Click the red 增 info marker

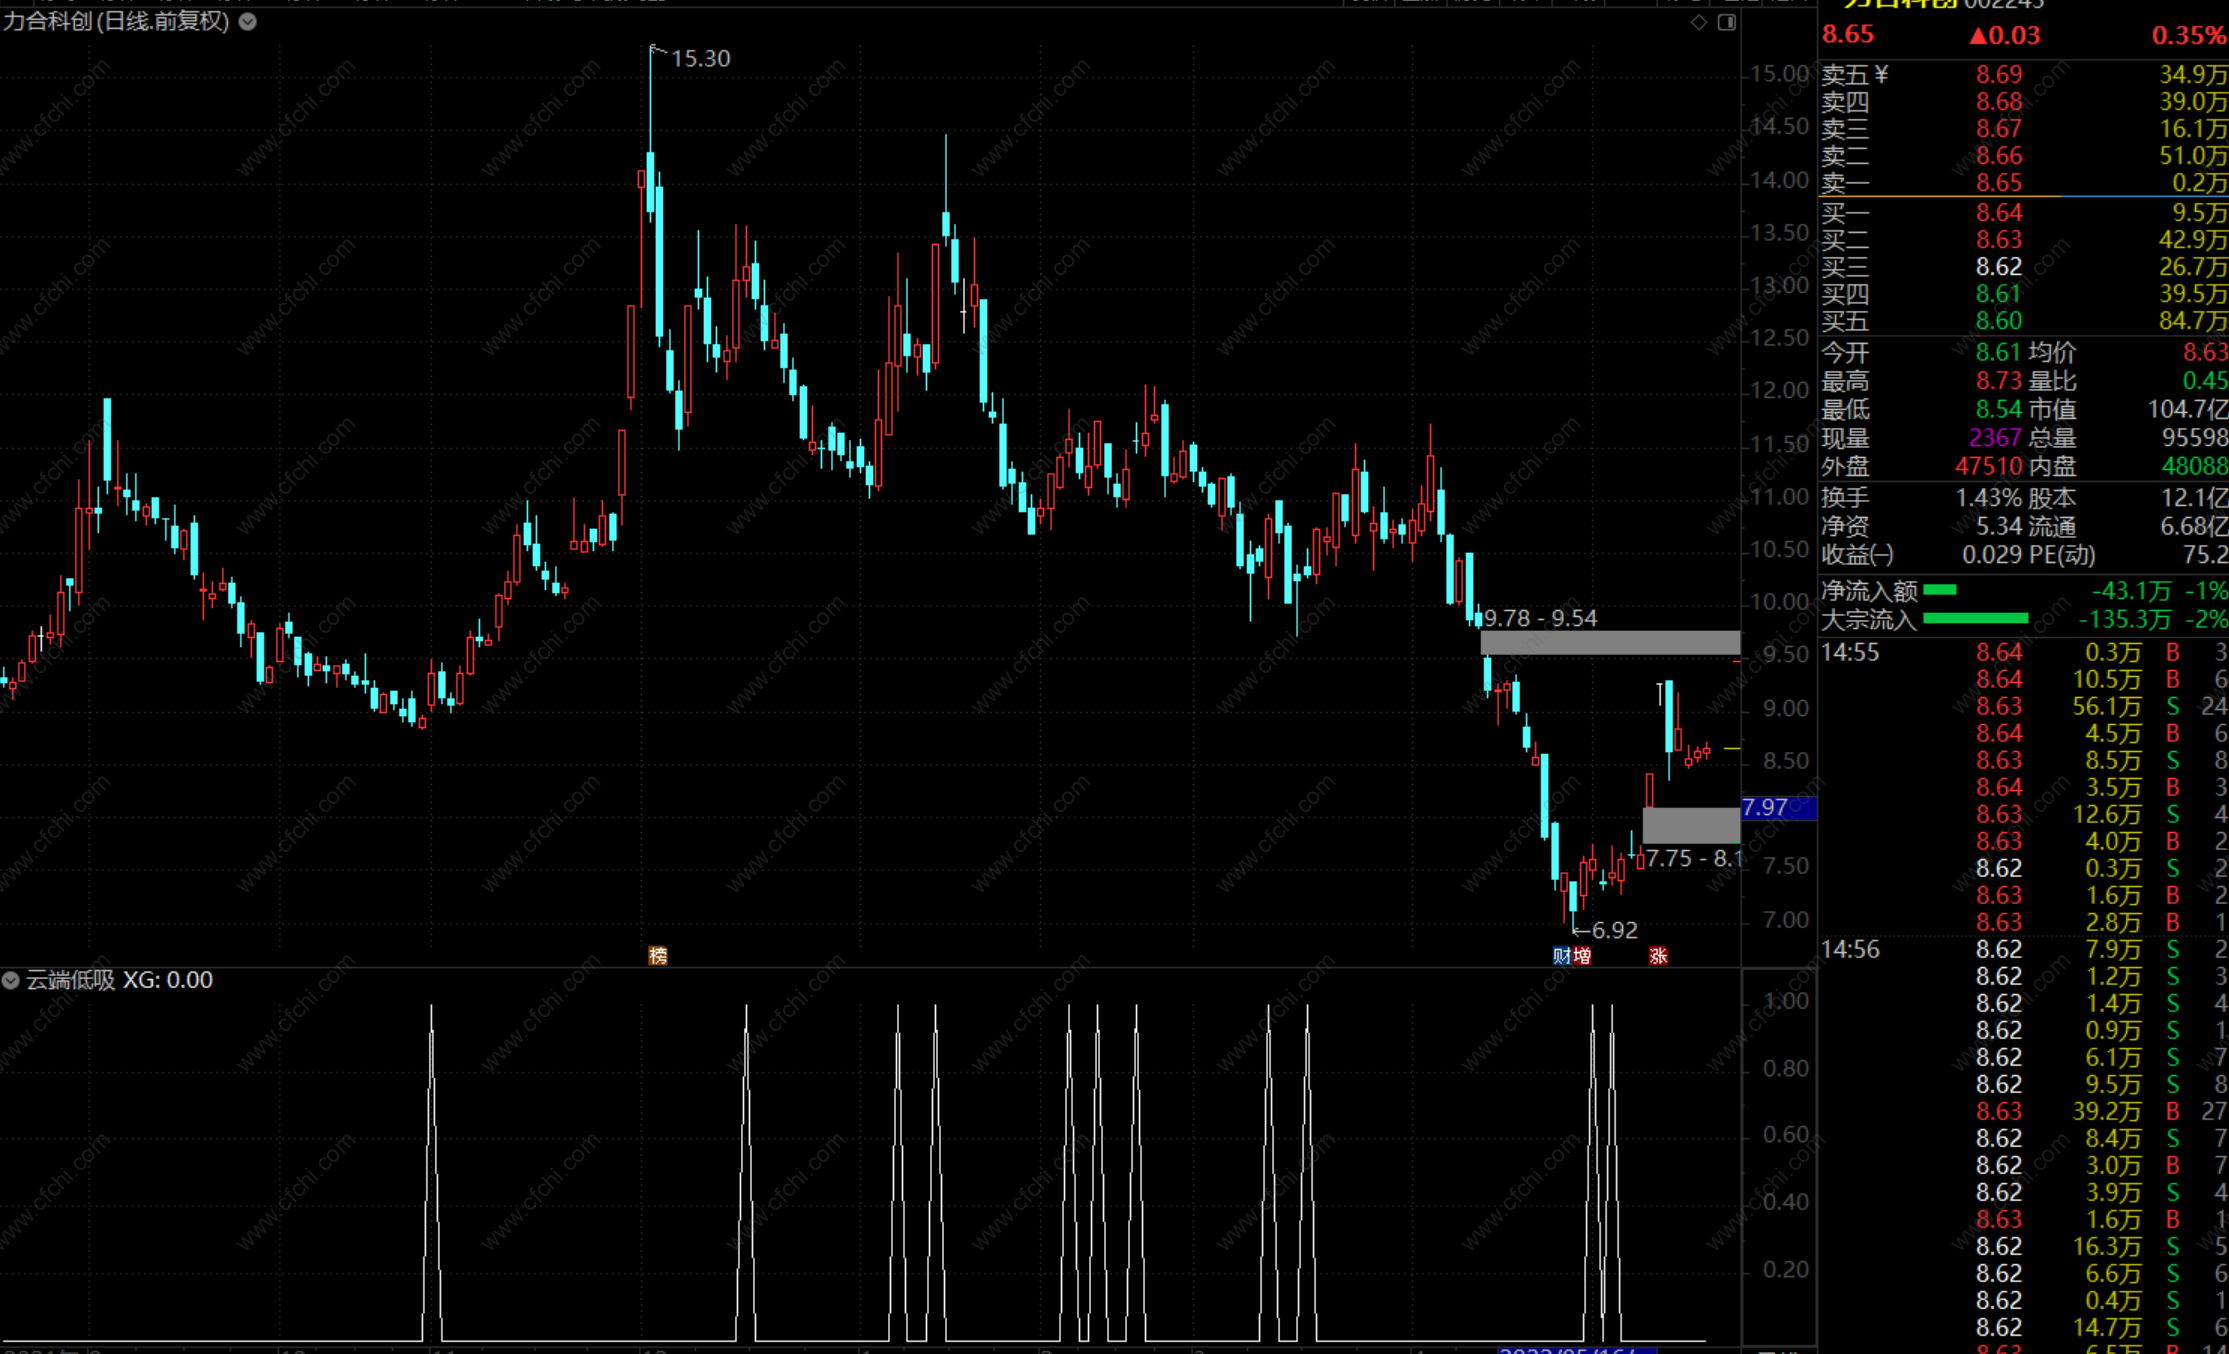coord(1581,956)
